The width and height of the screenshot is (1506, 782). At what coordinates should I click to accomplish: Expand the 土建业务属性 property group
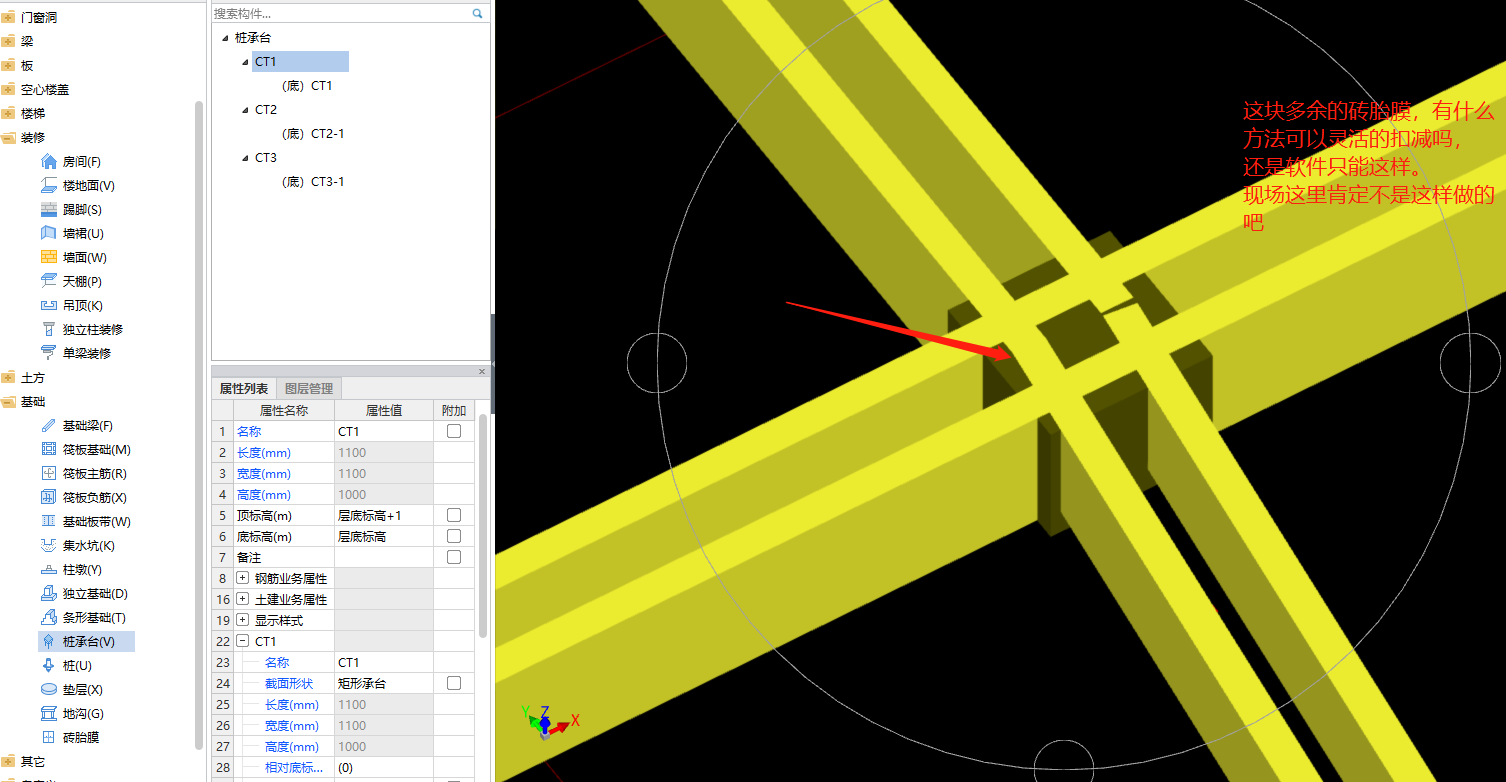[x=243, y=599]
